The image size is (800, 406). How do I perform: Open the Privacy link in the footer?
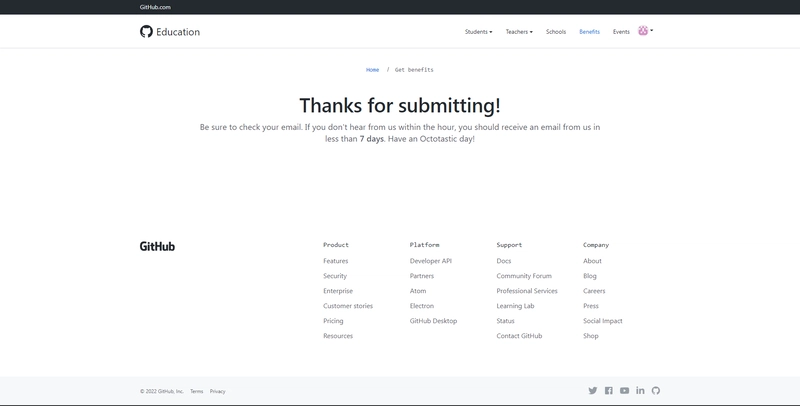coord(217,391)
